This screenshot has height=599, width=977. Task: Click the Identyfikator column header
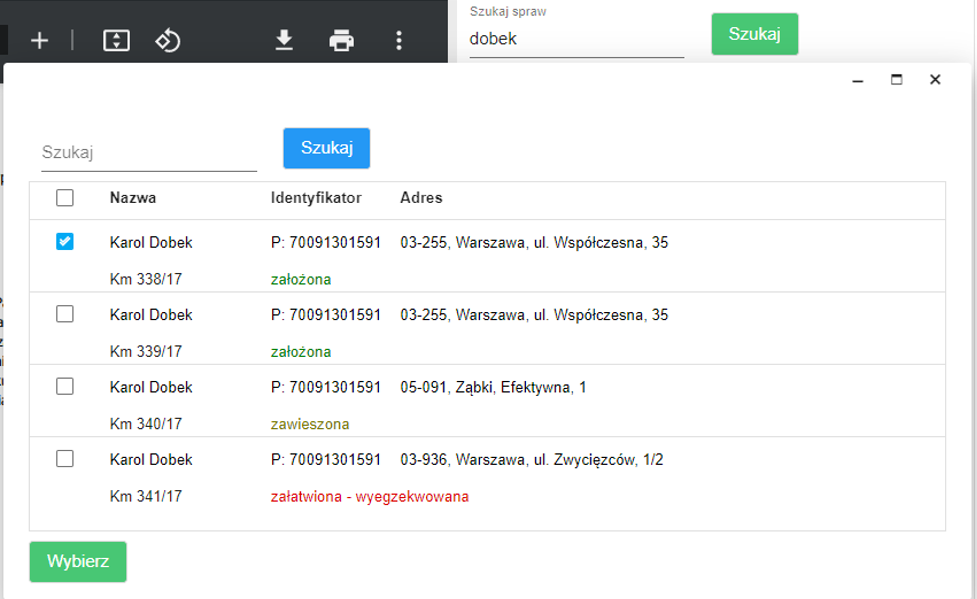pos(316,198)
